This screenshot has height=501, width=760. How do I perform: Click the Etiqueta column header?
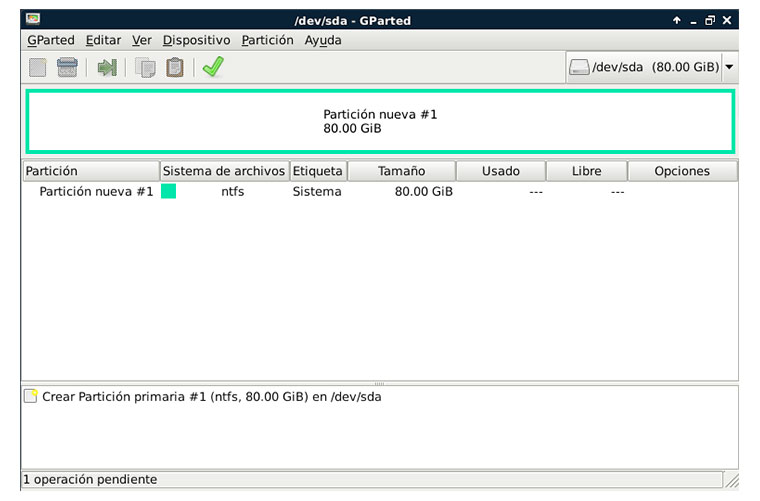[x=318, y=171]
